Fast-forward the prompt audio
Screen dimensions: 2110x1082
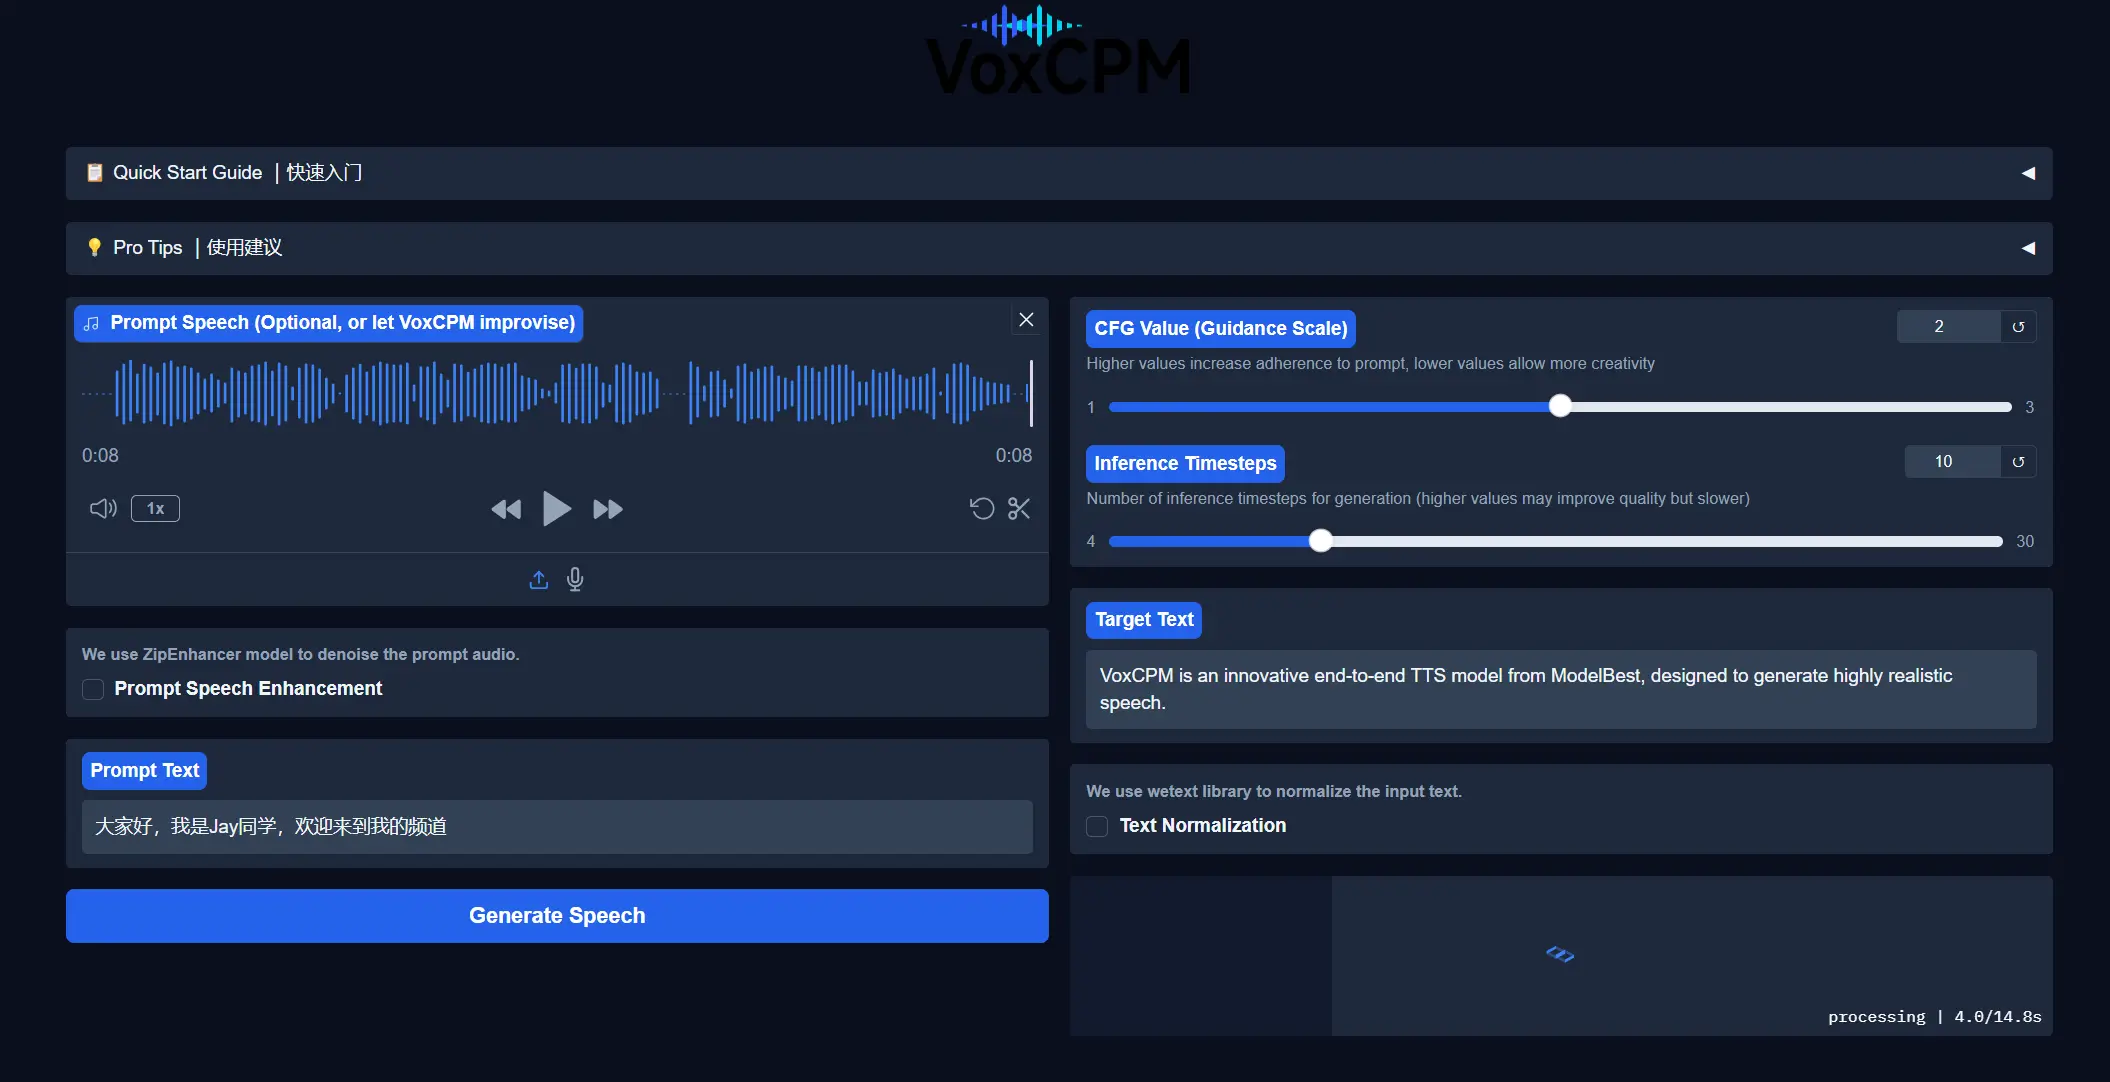point(607,509)
